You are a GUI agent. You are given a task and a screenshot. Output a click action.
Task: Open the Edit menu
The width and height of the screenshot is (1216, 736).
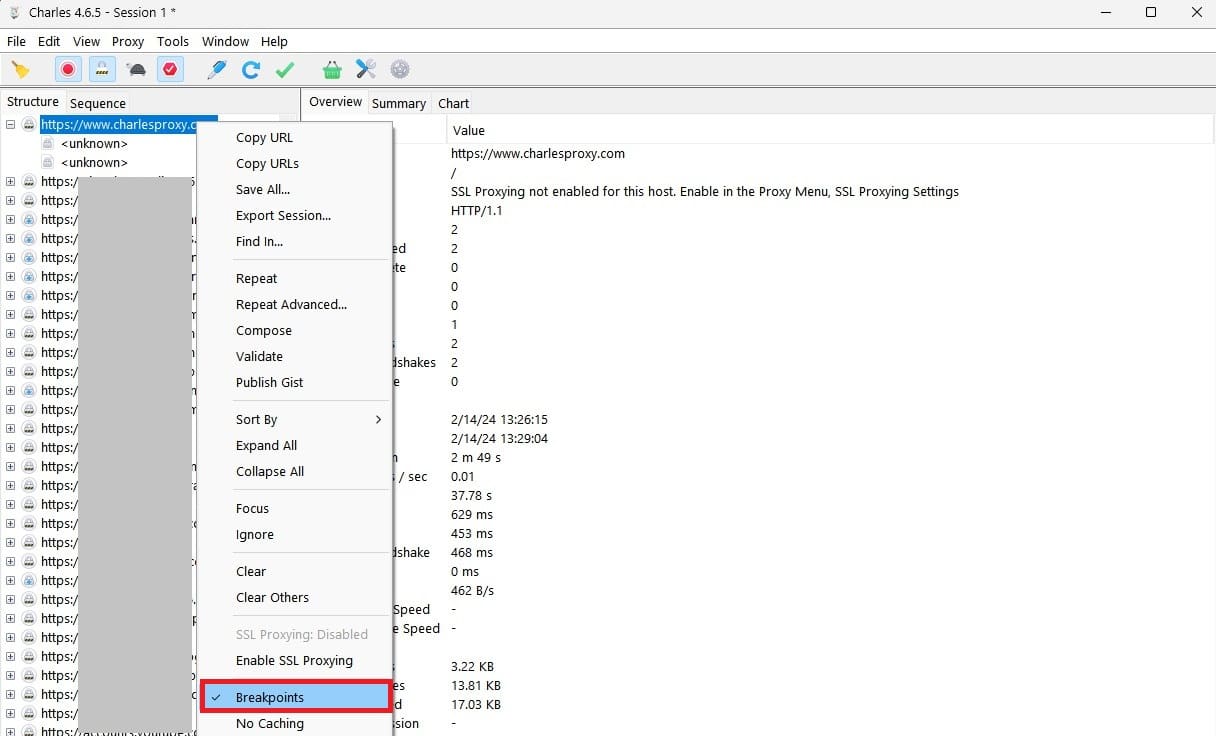click(x=49, y=41)
